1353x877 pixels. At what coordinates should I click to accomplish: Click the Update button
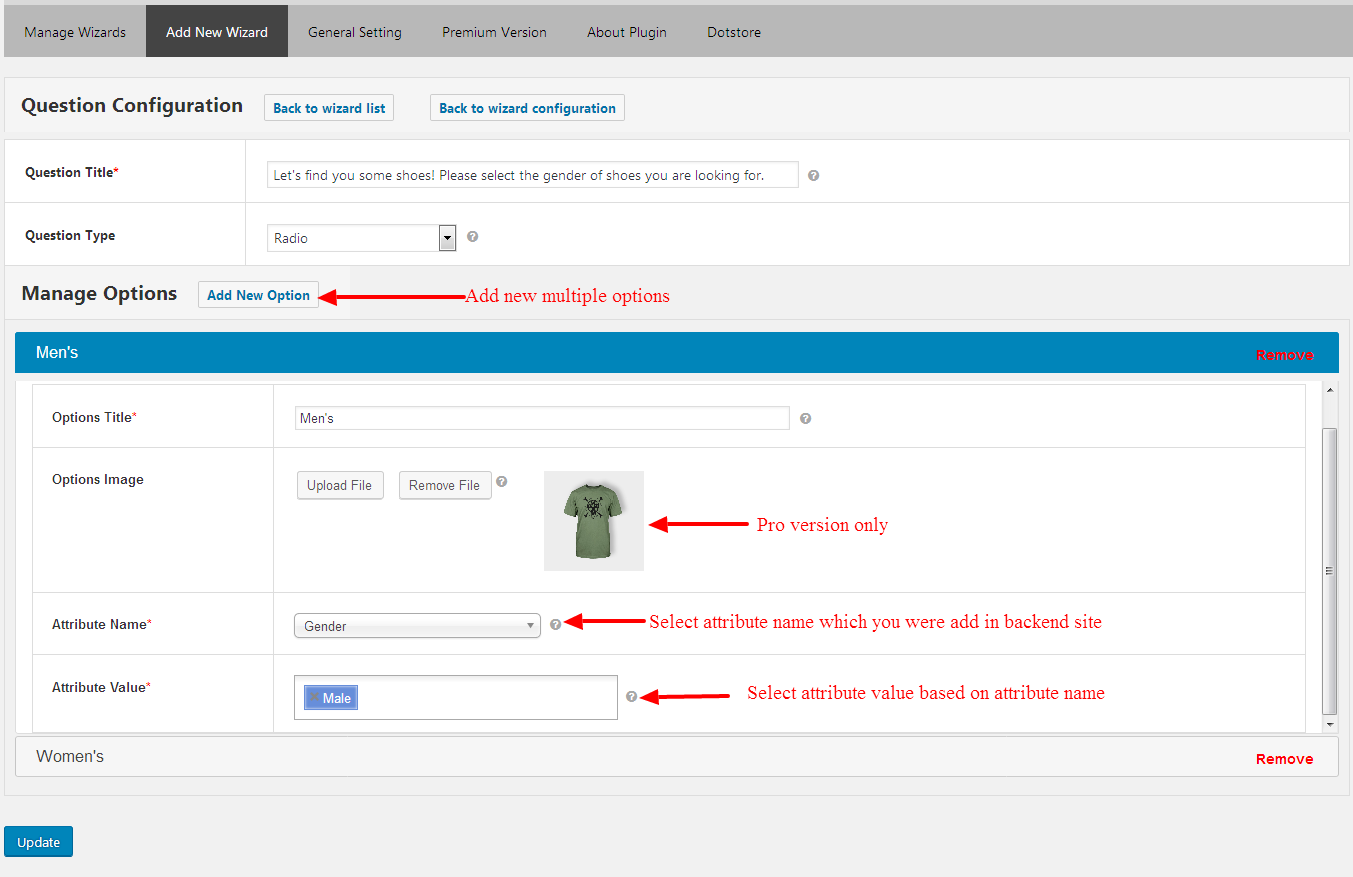[38, 842]
